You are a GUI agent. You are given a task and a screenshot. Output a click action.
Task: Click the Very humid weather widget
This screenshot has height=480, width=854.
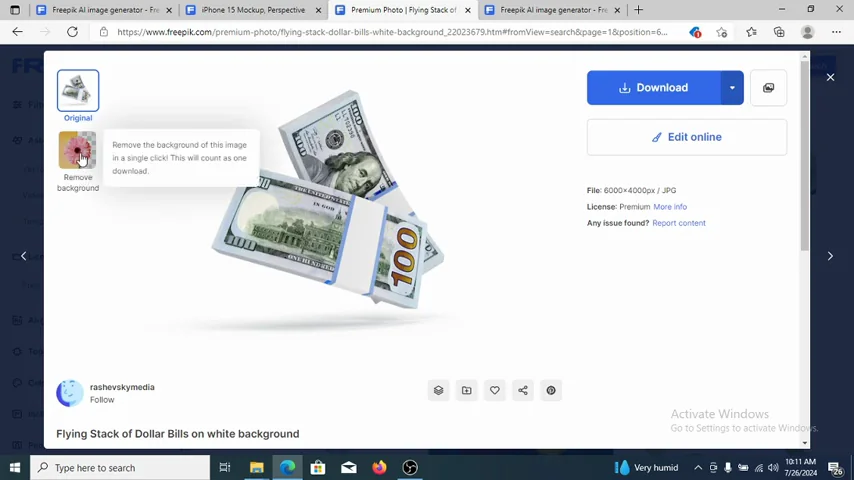point(647,467)
